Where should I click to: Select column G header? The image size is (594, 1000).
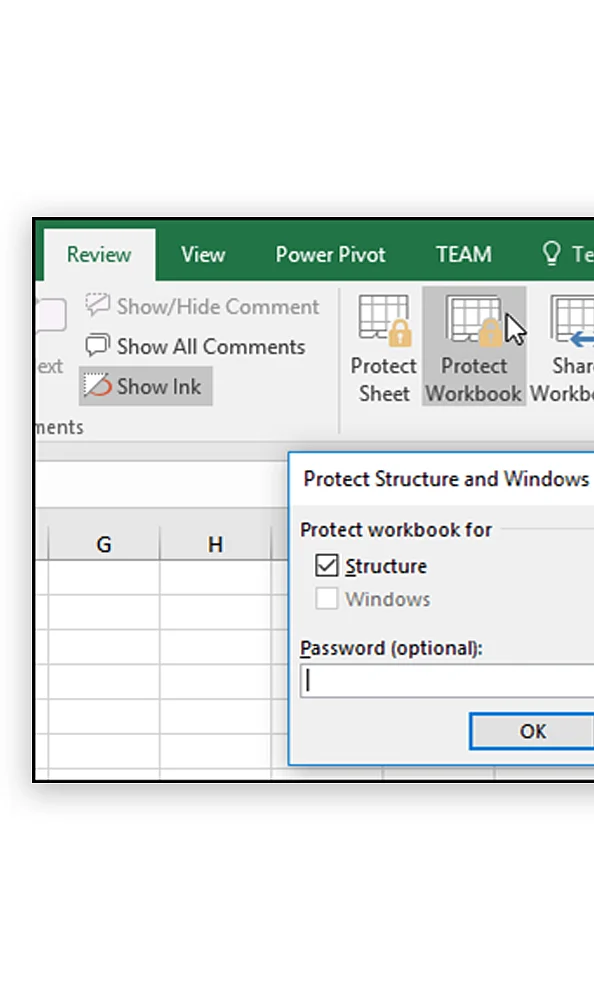point(104,544)
